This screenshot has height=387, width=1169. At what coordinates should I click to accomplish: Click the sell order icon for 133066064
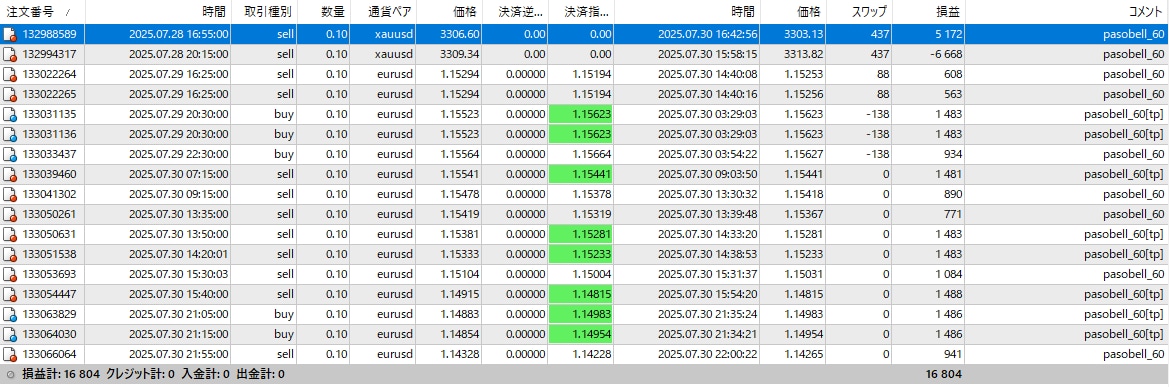point(10,354)
